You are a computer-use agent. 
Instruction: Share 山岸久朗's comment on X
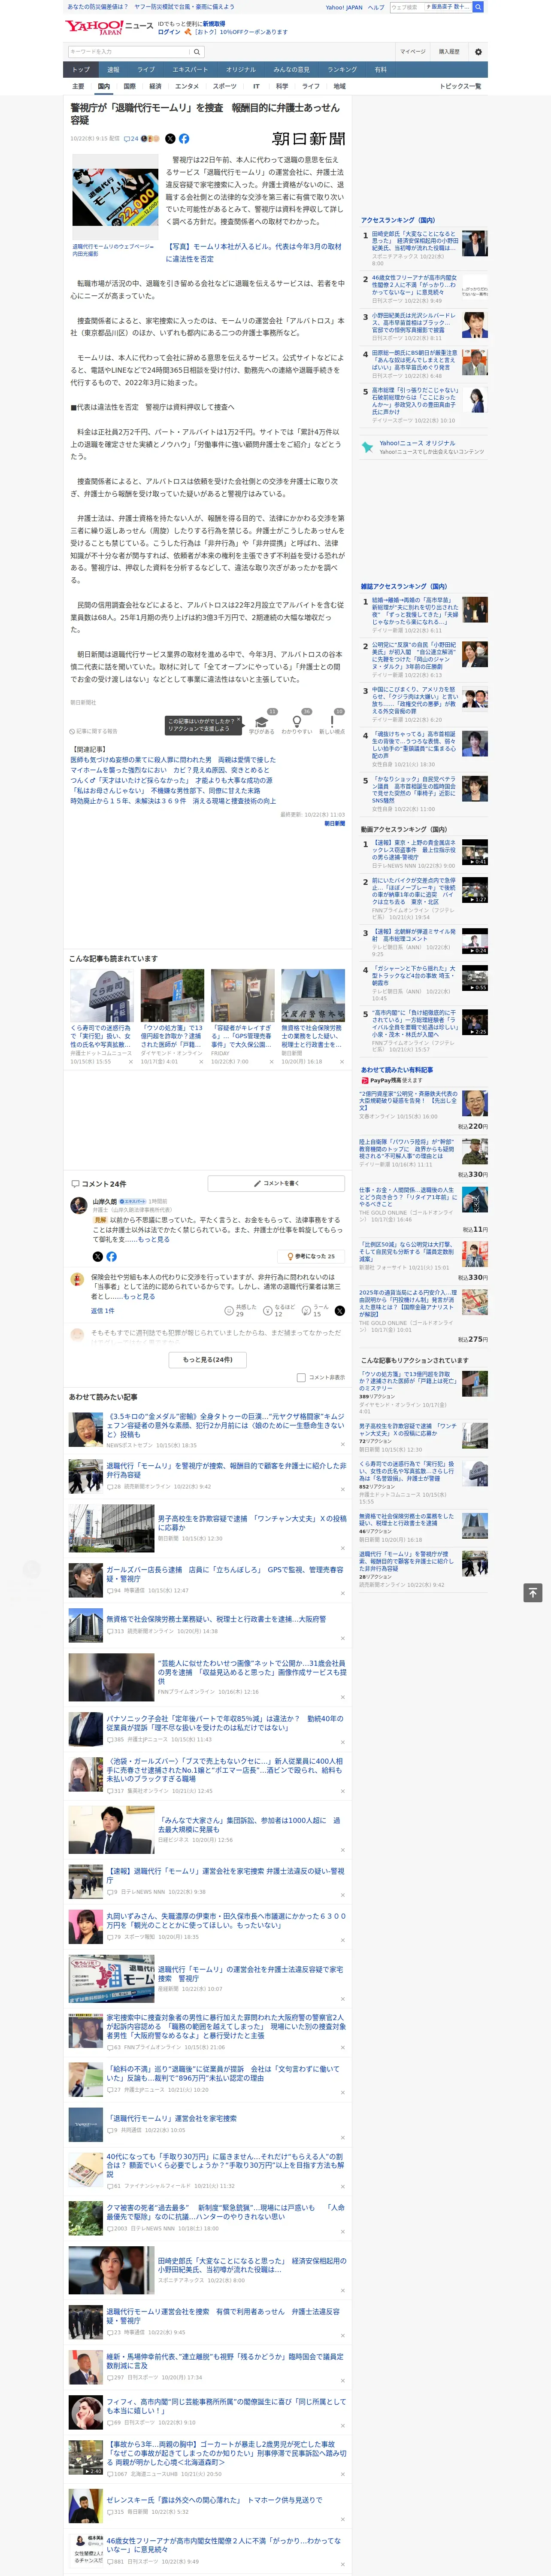(x=97, y=1257)
